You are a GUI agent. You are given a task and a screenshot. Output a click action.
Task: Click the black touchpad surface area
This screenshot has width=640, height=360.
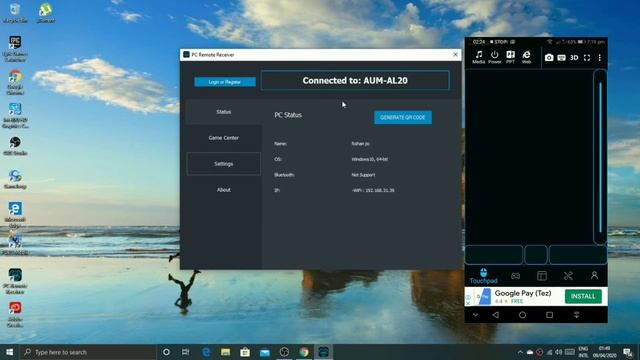pyautogui.click(x=529, y=157)
